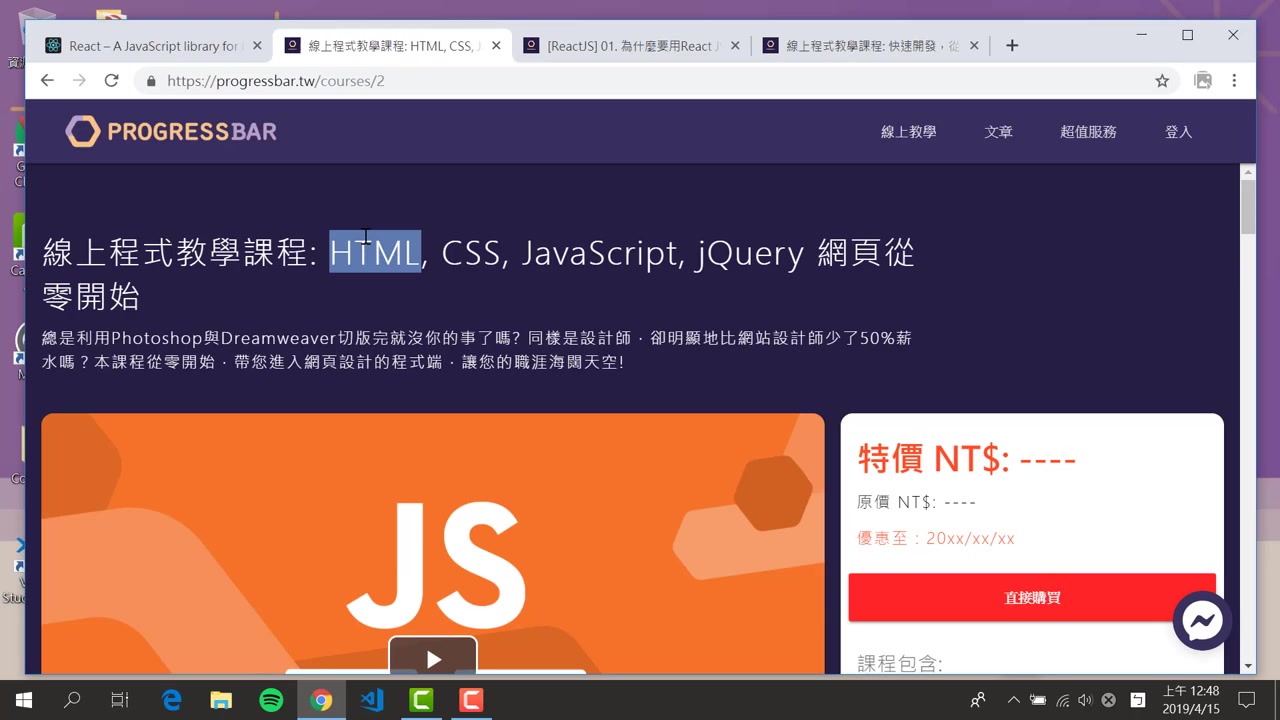Open a new tab with the plus button

coord(1012,45)
